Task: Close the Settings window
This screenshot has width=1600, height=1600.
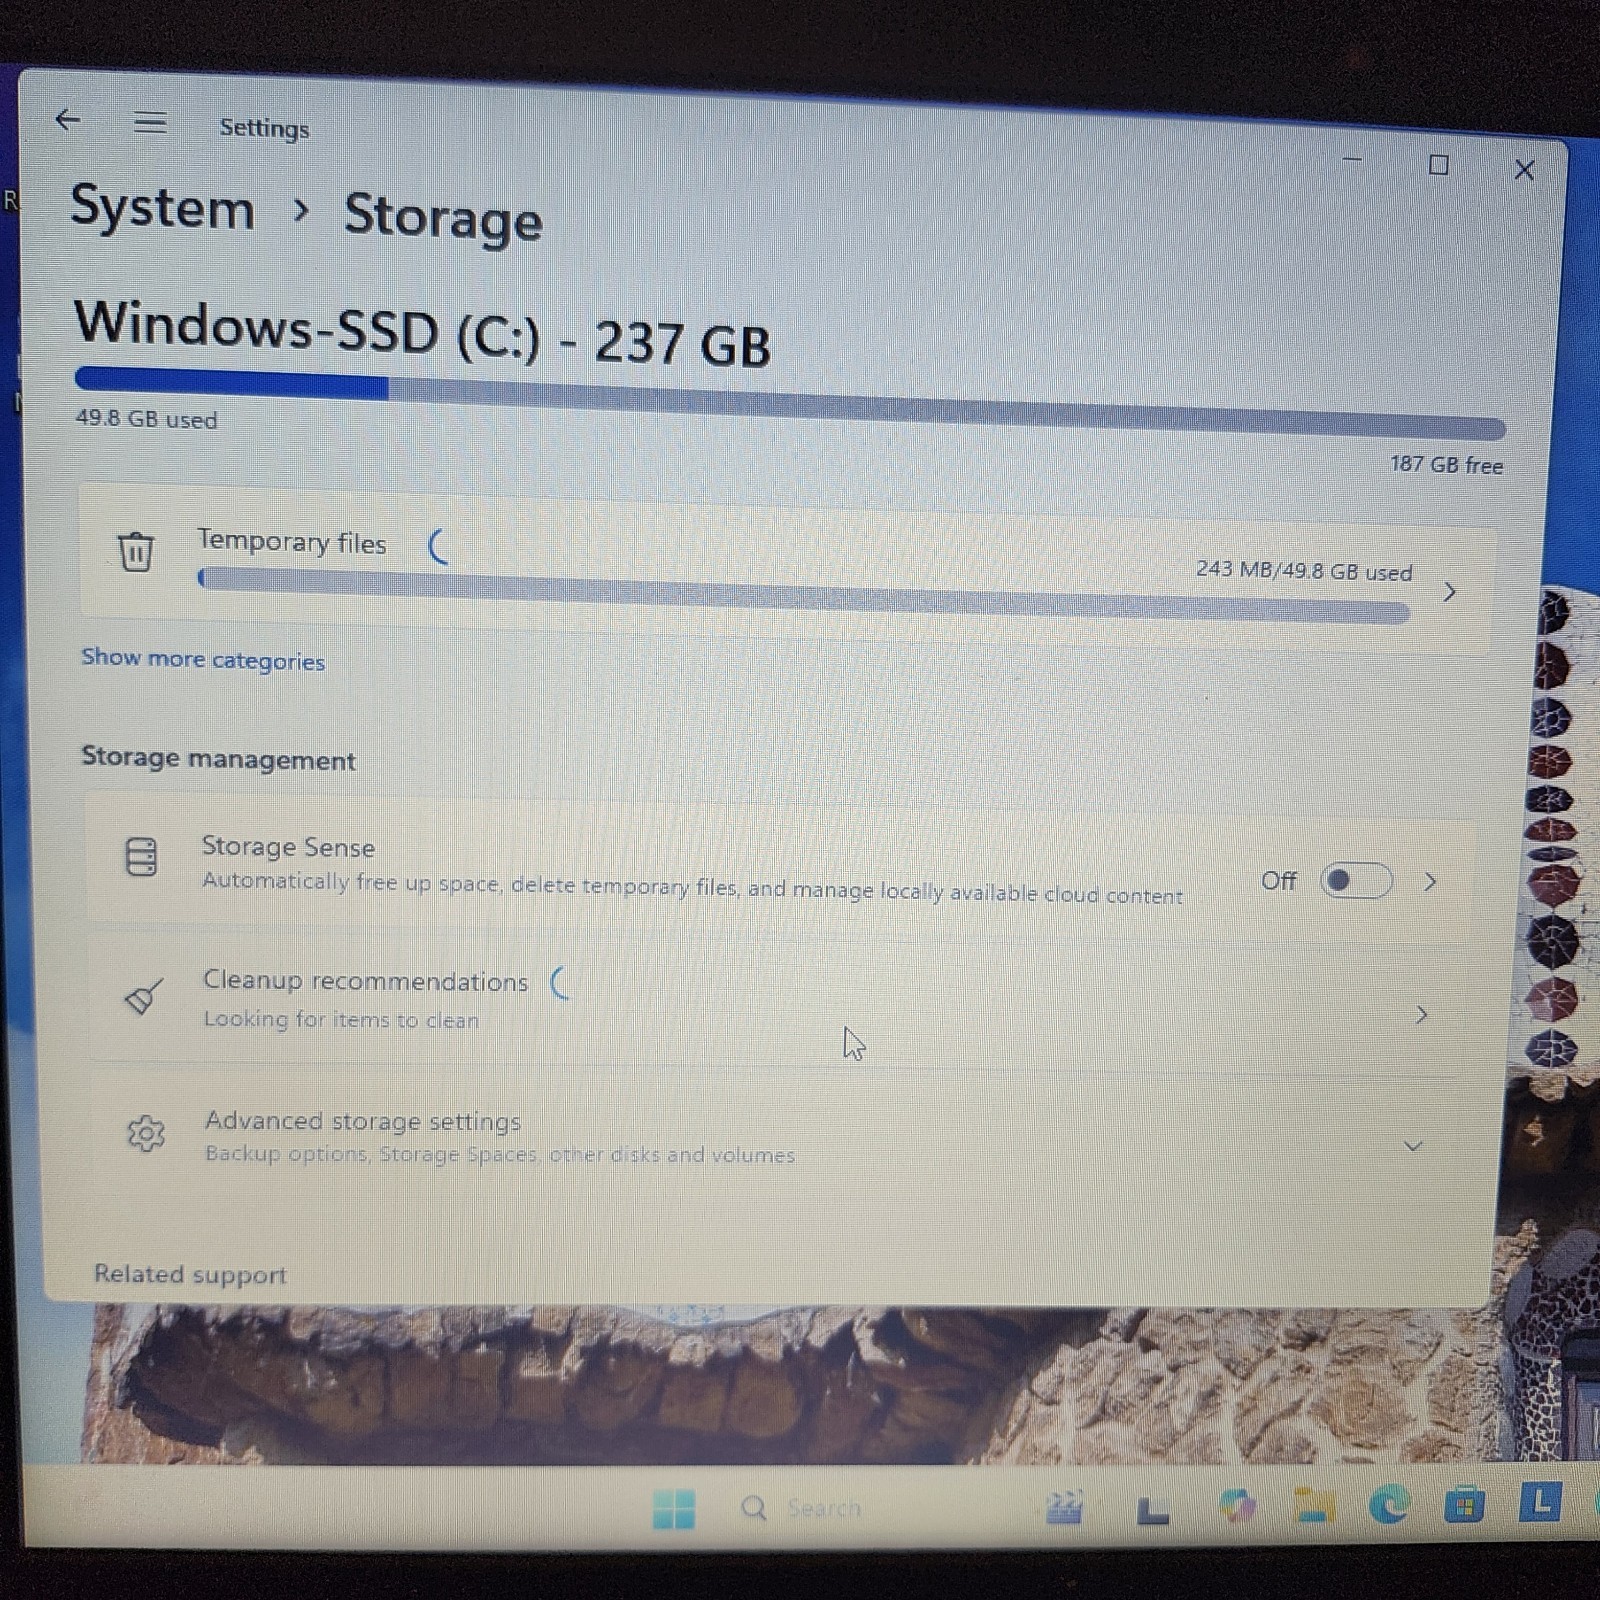Action: pos(1524,170)
